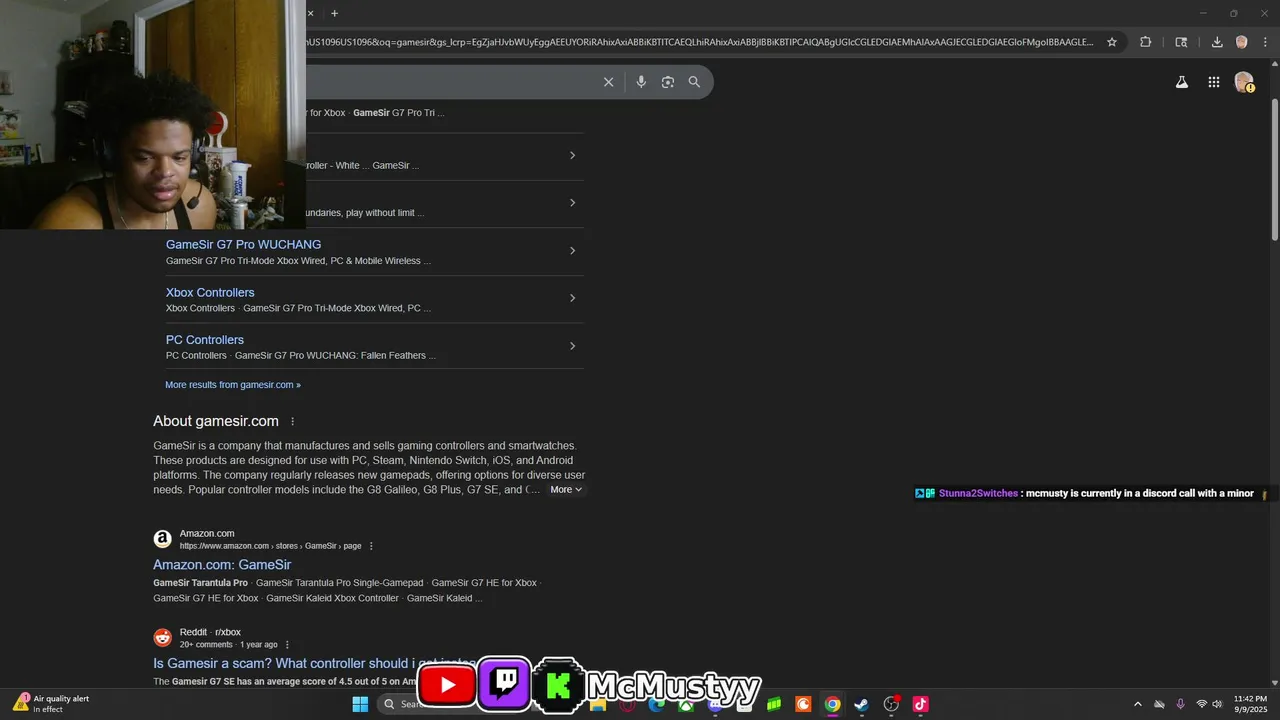
Task: Expand GameSir G7 Pro WUCHANG sitelink chevron
Action: [x=572, y=251]
